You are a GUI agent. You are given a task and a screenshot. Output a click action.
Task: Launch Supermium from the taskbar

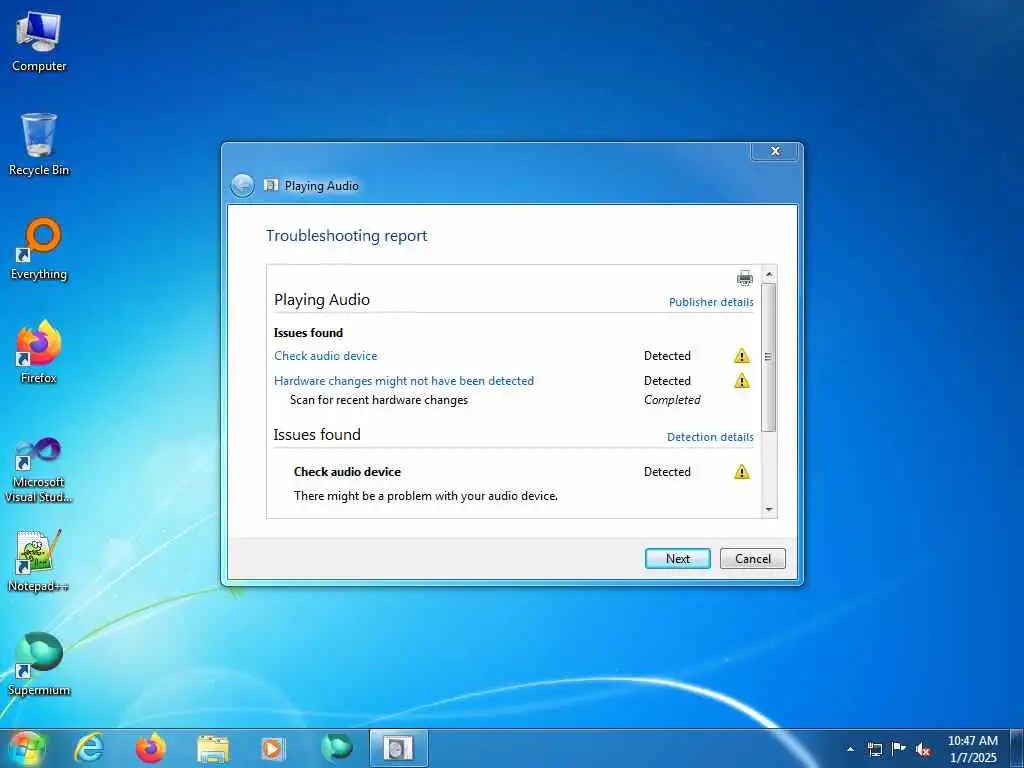pyautogui.click(x=336, y=748)
